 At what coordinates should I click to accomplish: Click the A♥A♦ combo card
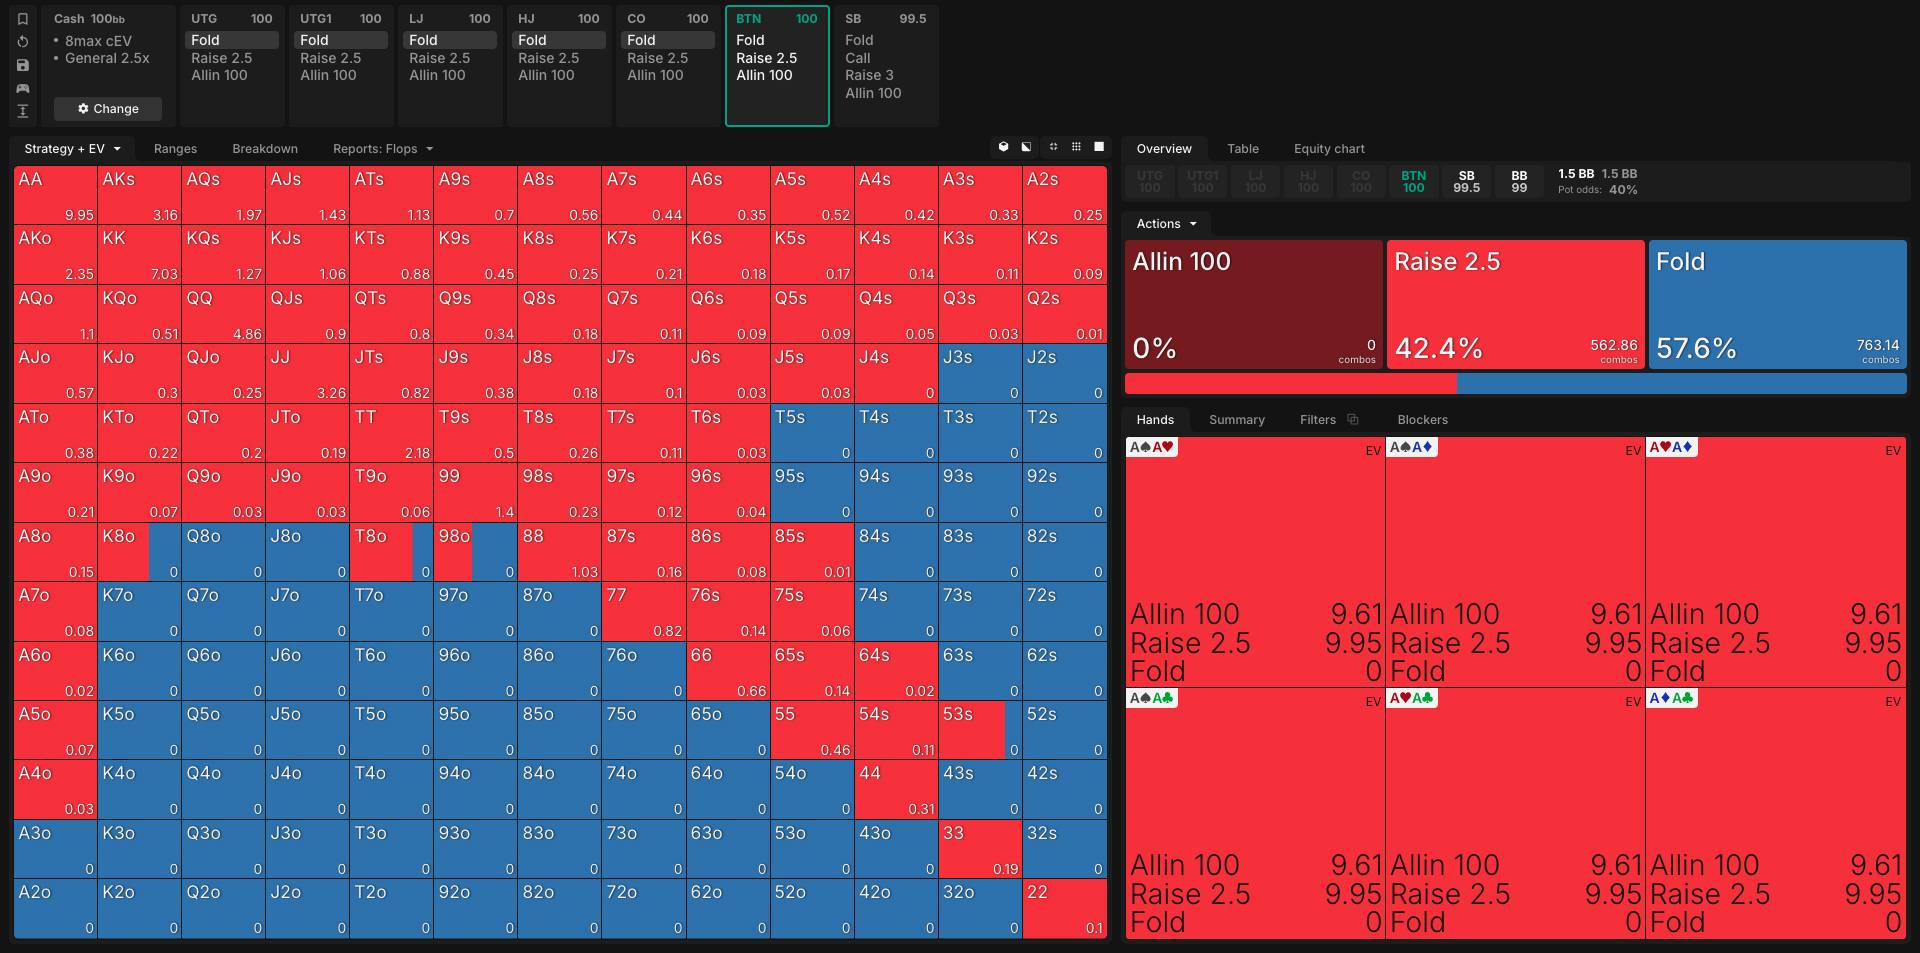1775,561
